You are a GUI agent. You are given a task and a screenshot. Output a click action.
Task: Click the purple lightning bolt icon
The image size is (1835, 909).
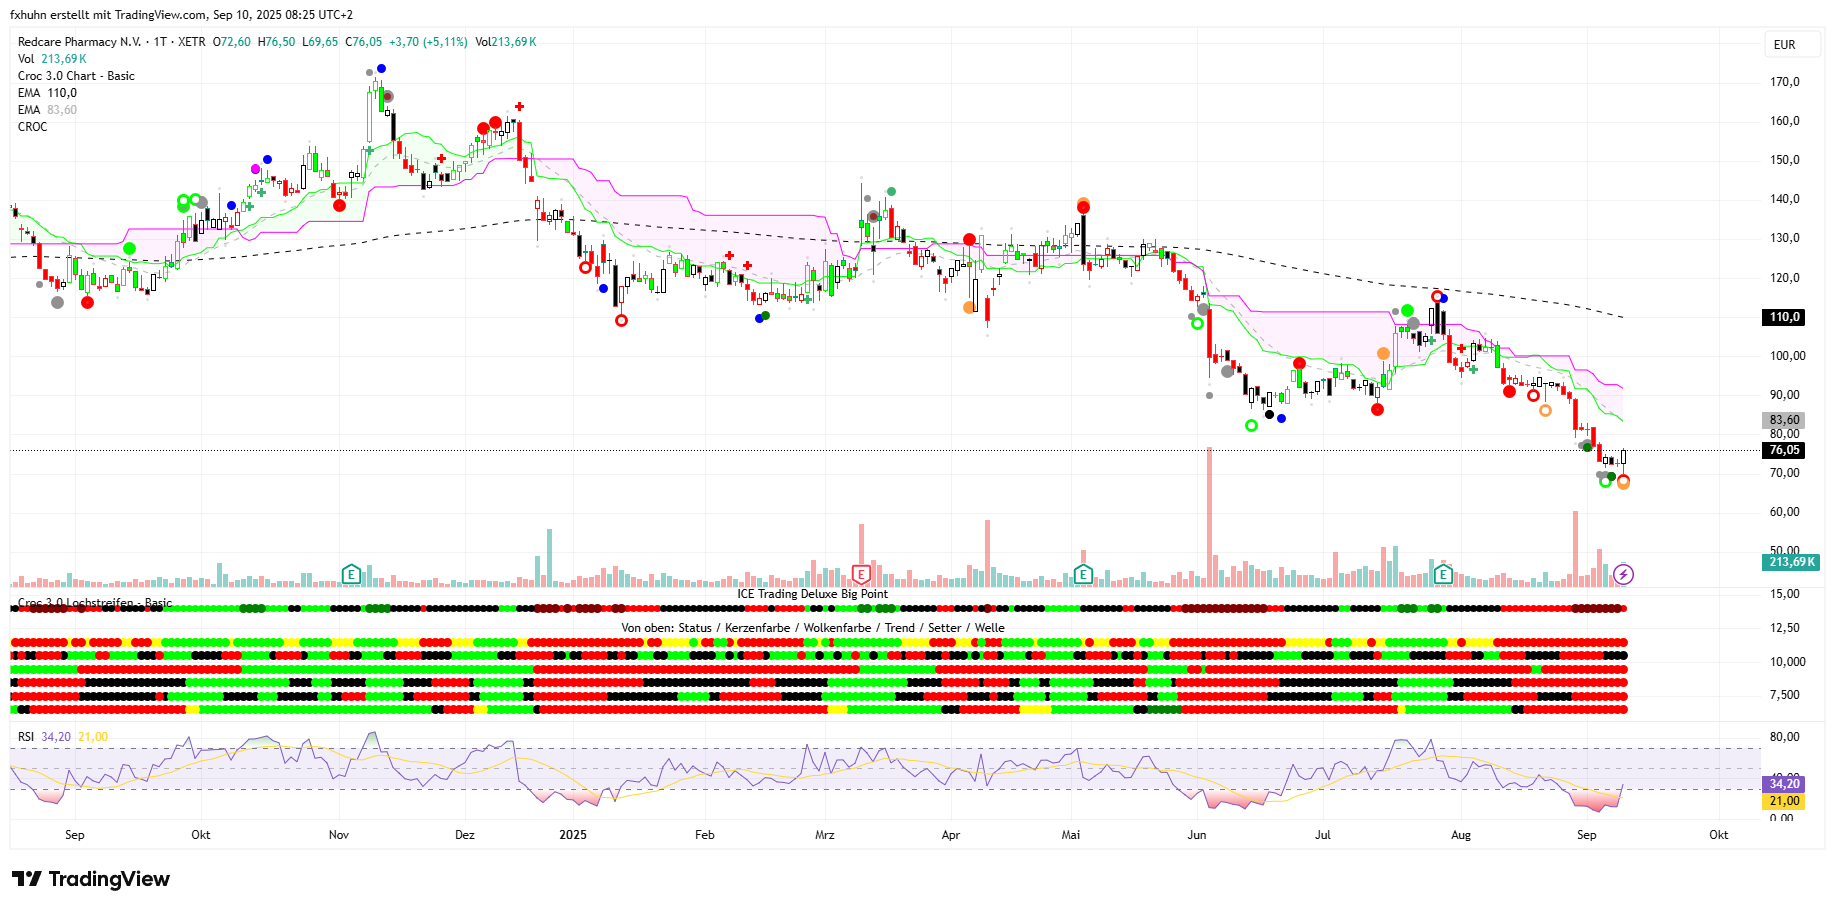click(x=1623, y=574)
